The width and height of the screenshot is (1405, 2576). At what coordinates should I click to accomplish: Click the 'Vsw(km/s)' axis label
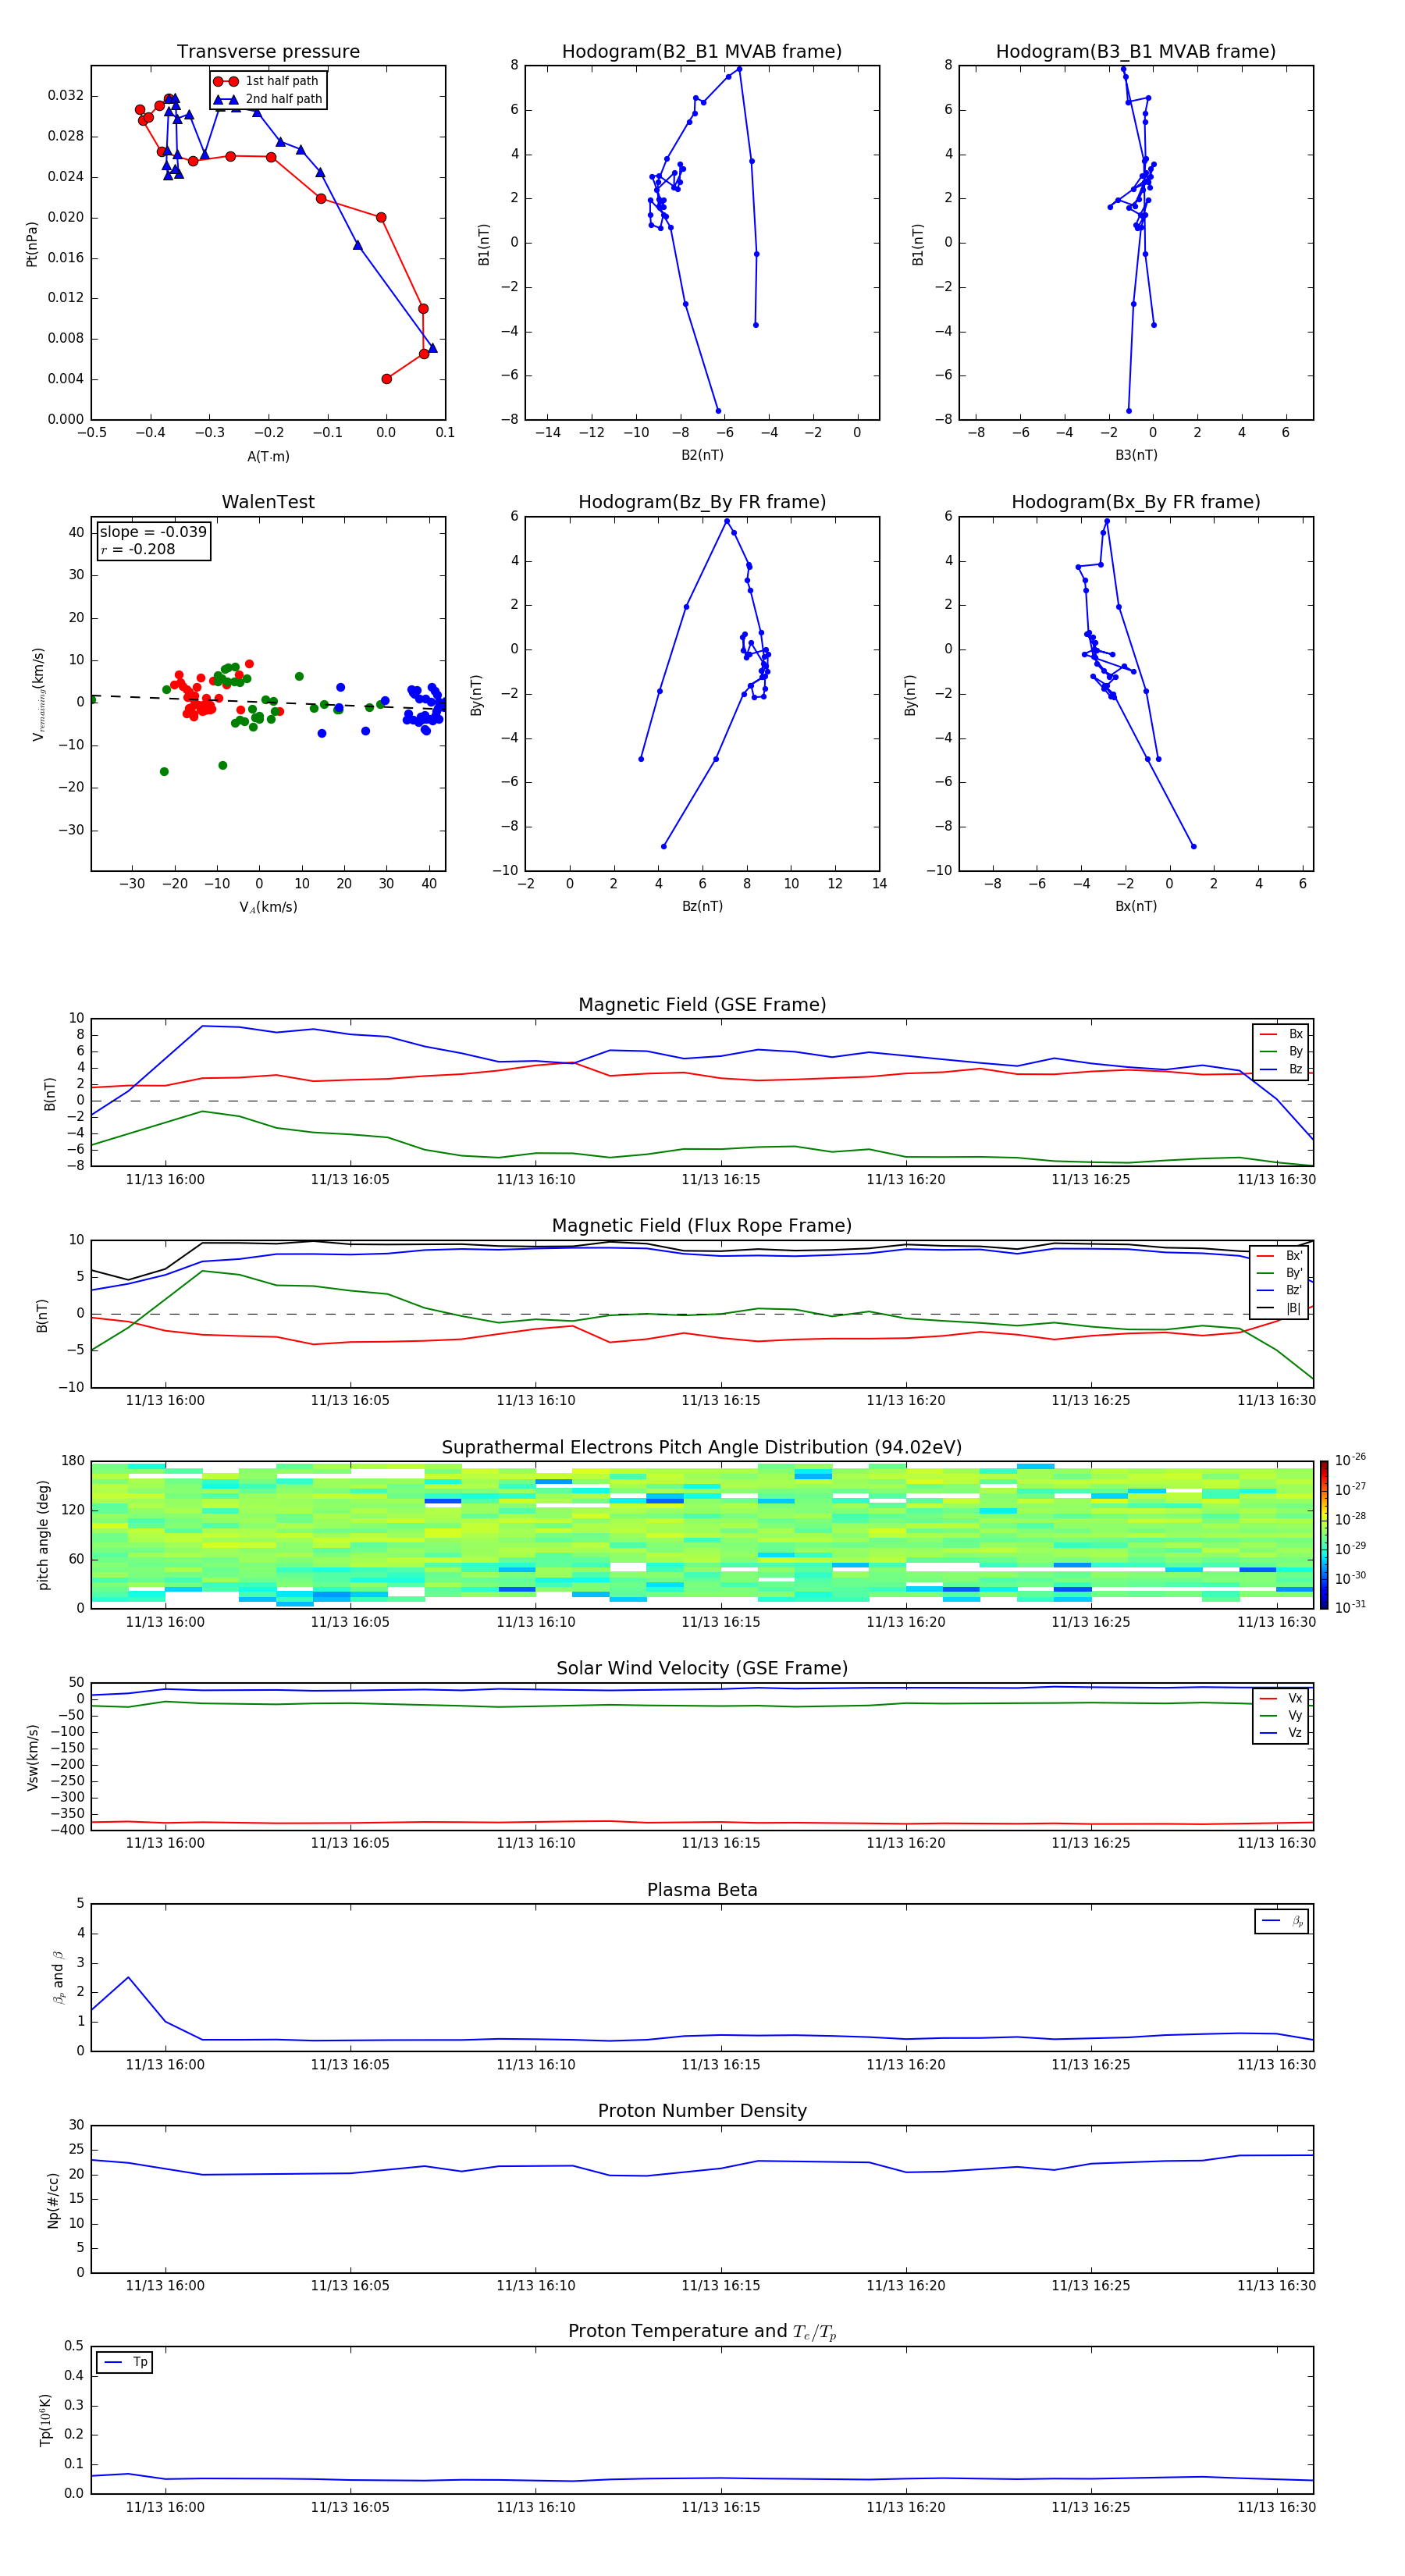click(x=31, y=1757)
